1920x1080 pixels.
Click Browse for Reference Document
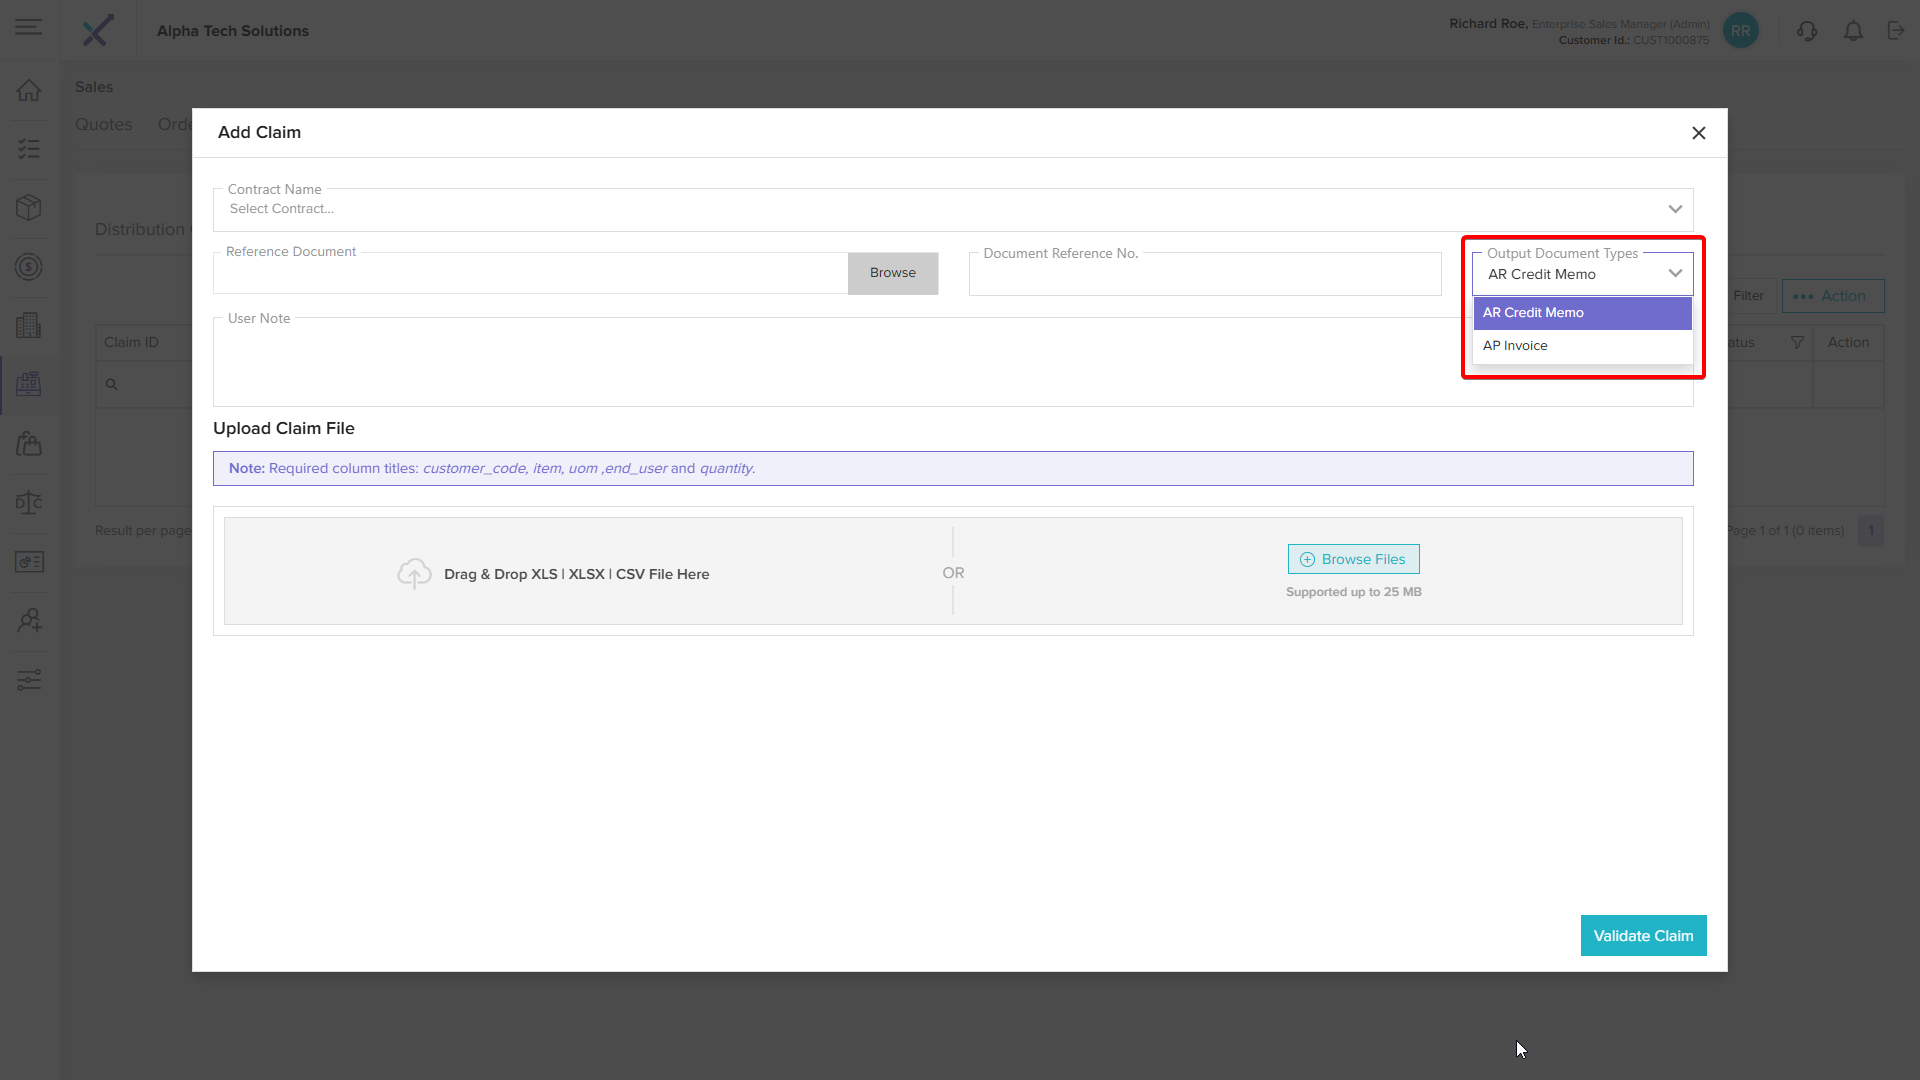892,273
